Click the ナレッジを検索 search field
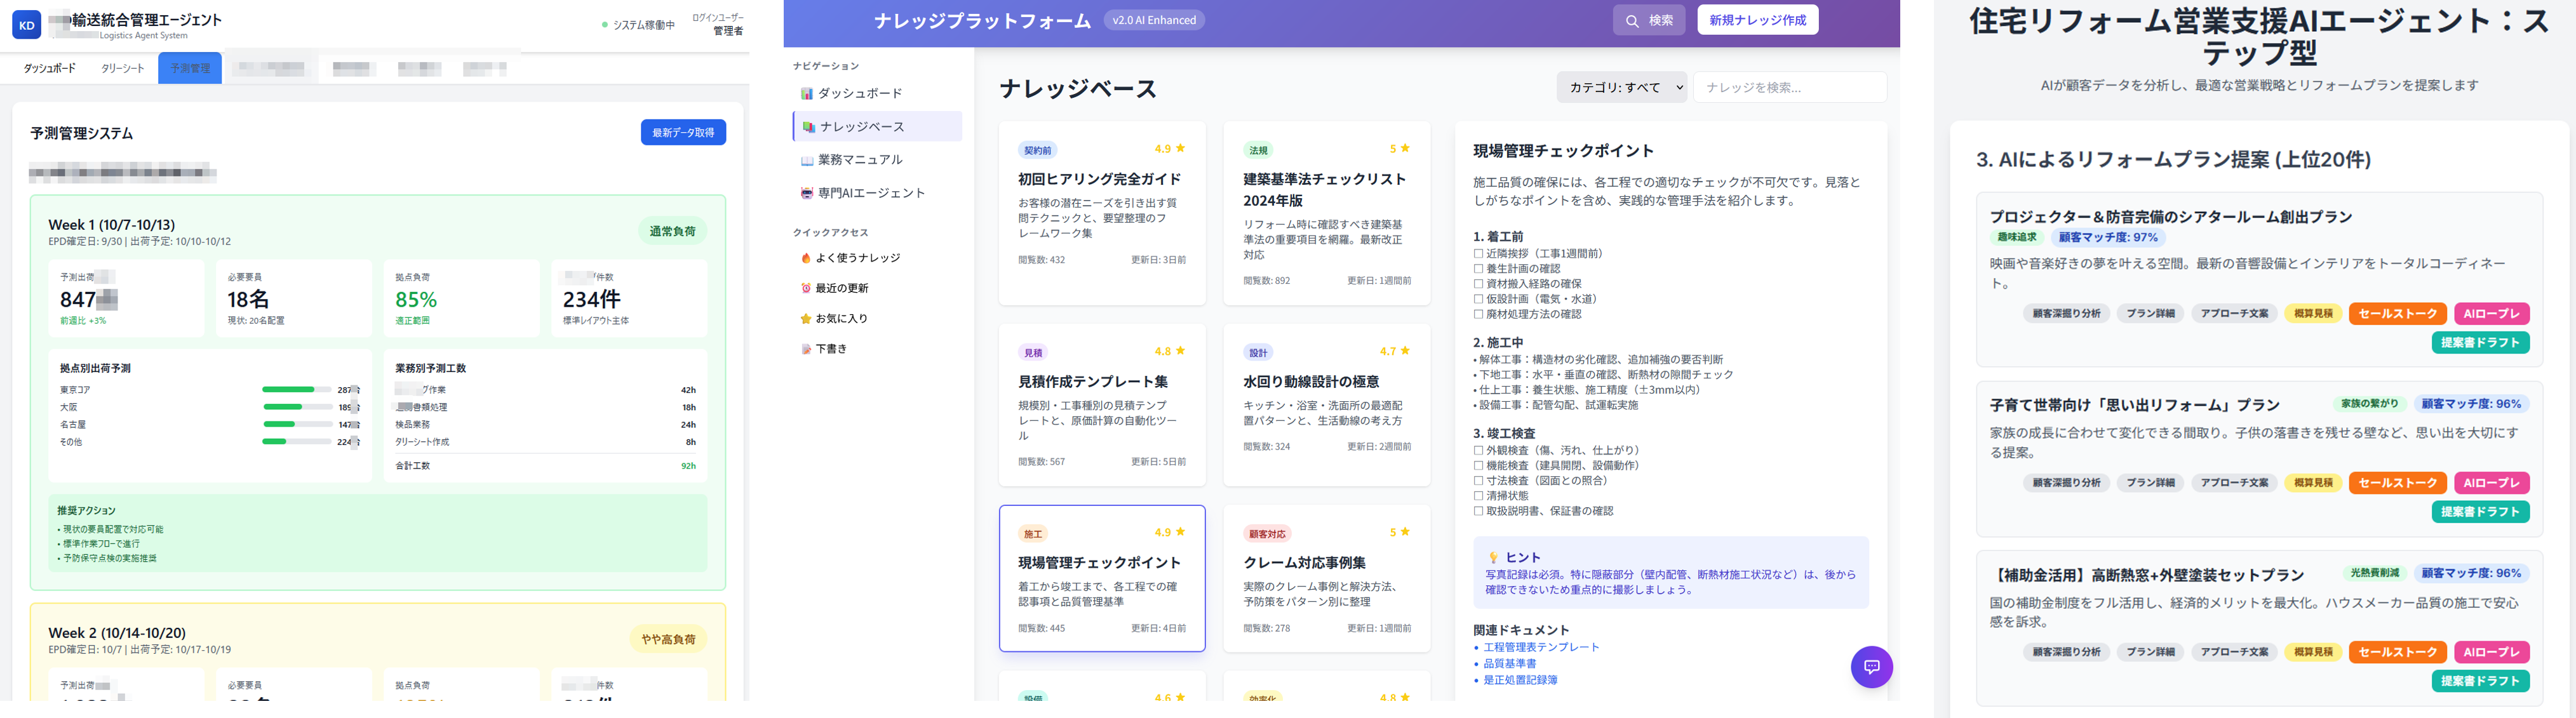The height and width of the screenshot is (718, 2576). 1790,87
